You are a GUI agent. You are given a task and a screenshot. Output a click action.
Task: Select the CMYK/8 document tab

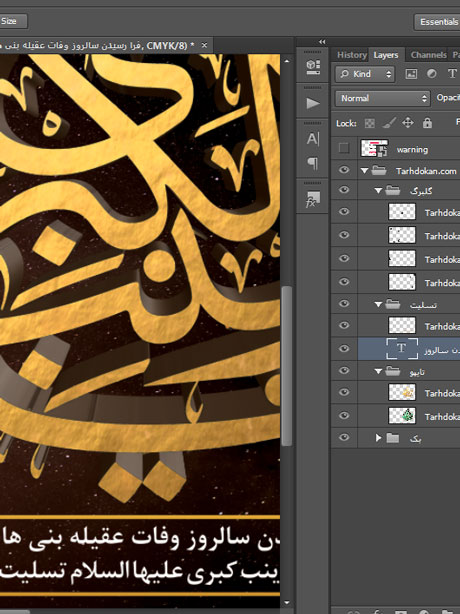pyautogui.click(x=106, y=46)
